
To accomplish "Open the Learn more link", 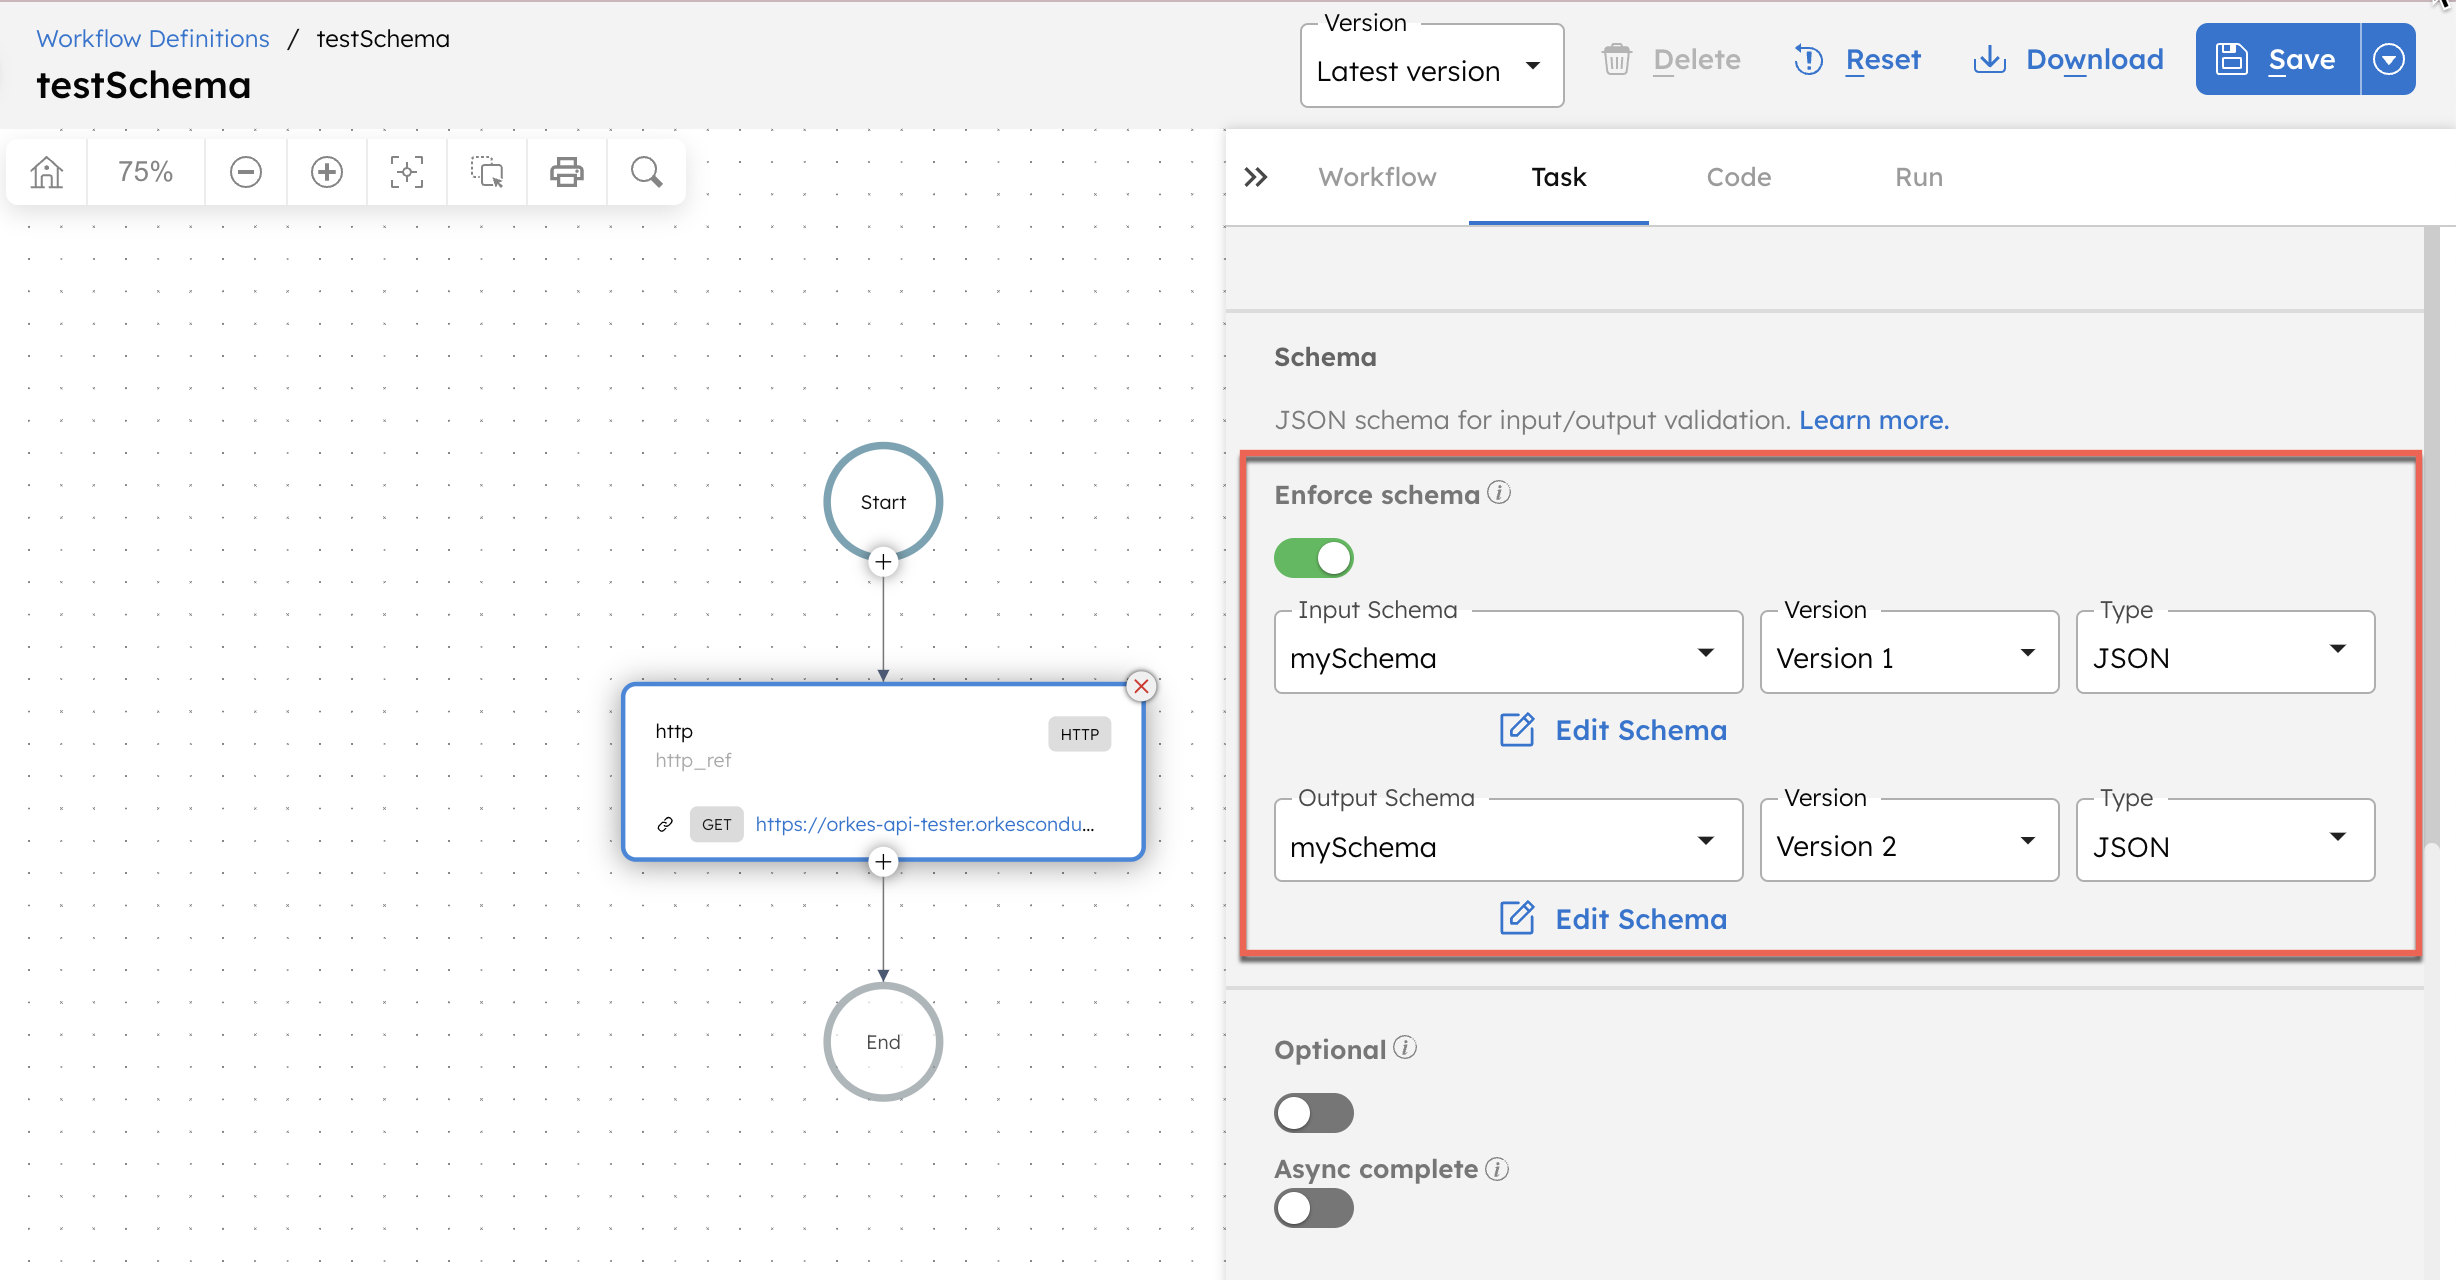I will pyautogui.click(x=1874, y=420).
